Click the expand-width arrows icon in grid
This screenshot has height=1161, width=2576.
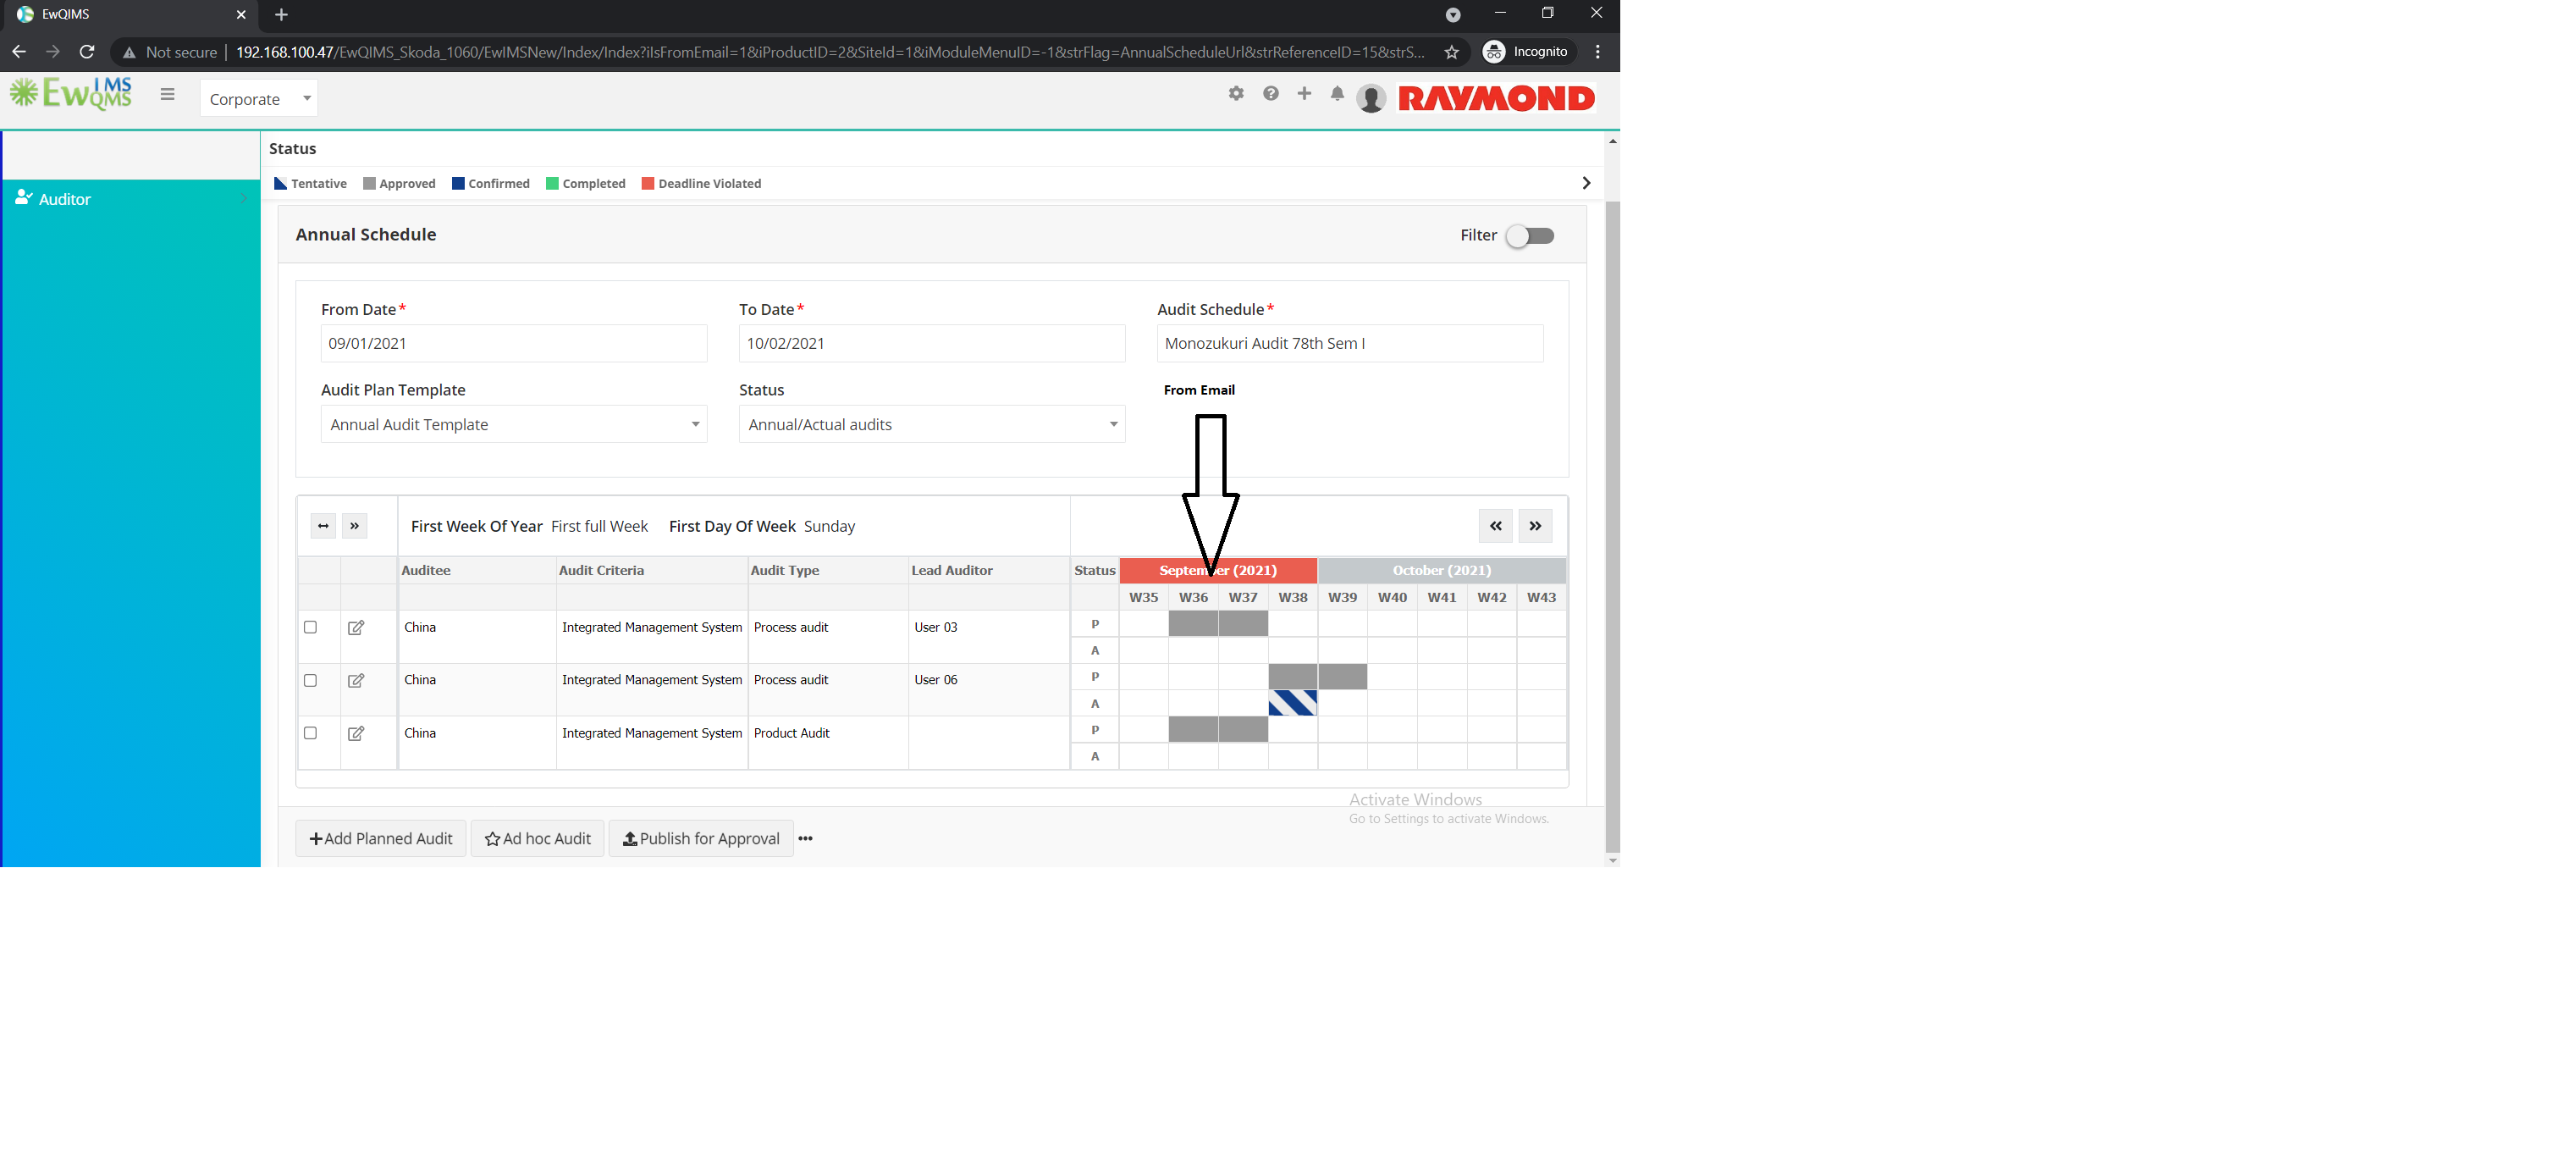pos(323,526)
